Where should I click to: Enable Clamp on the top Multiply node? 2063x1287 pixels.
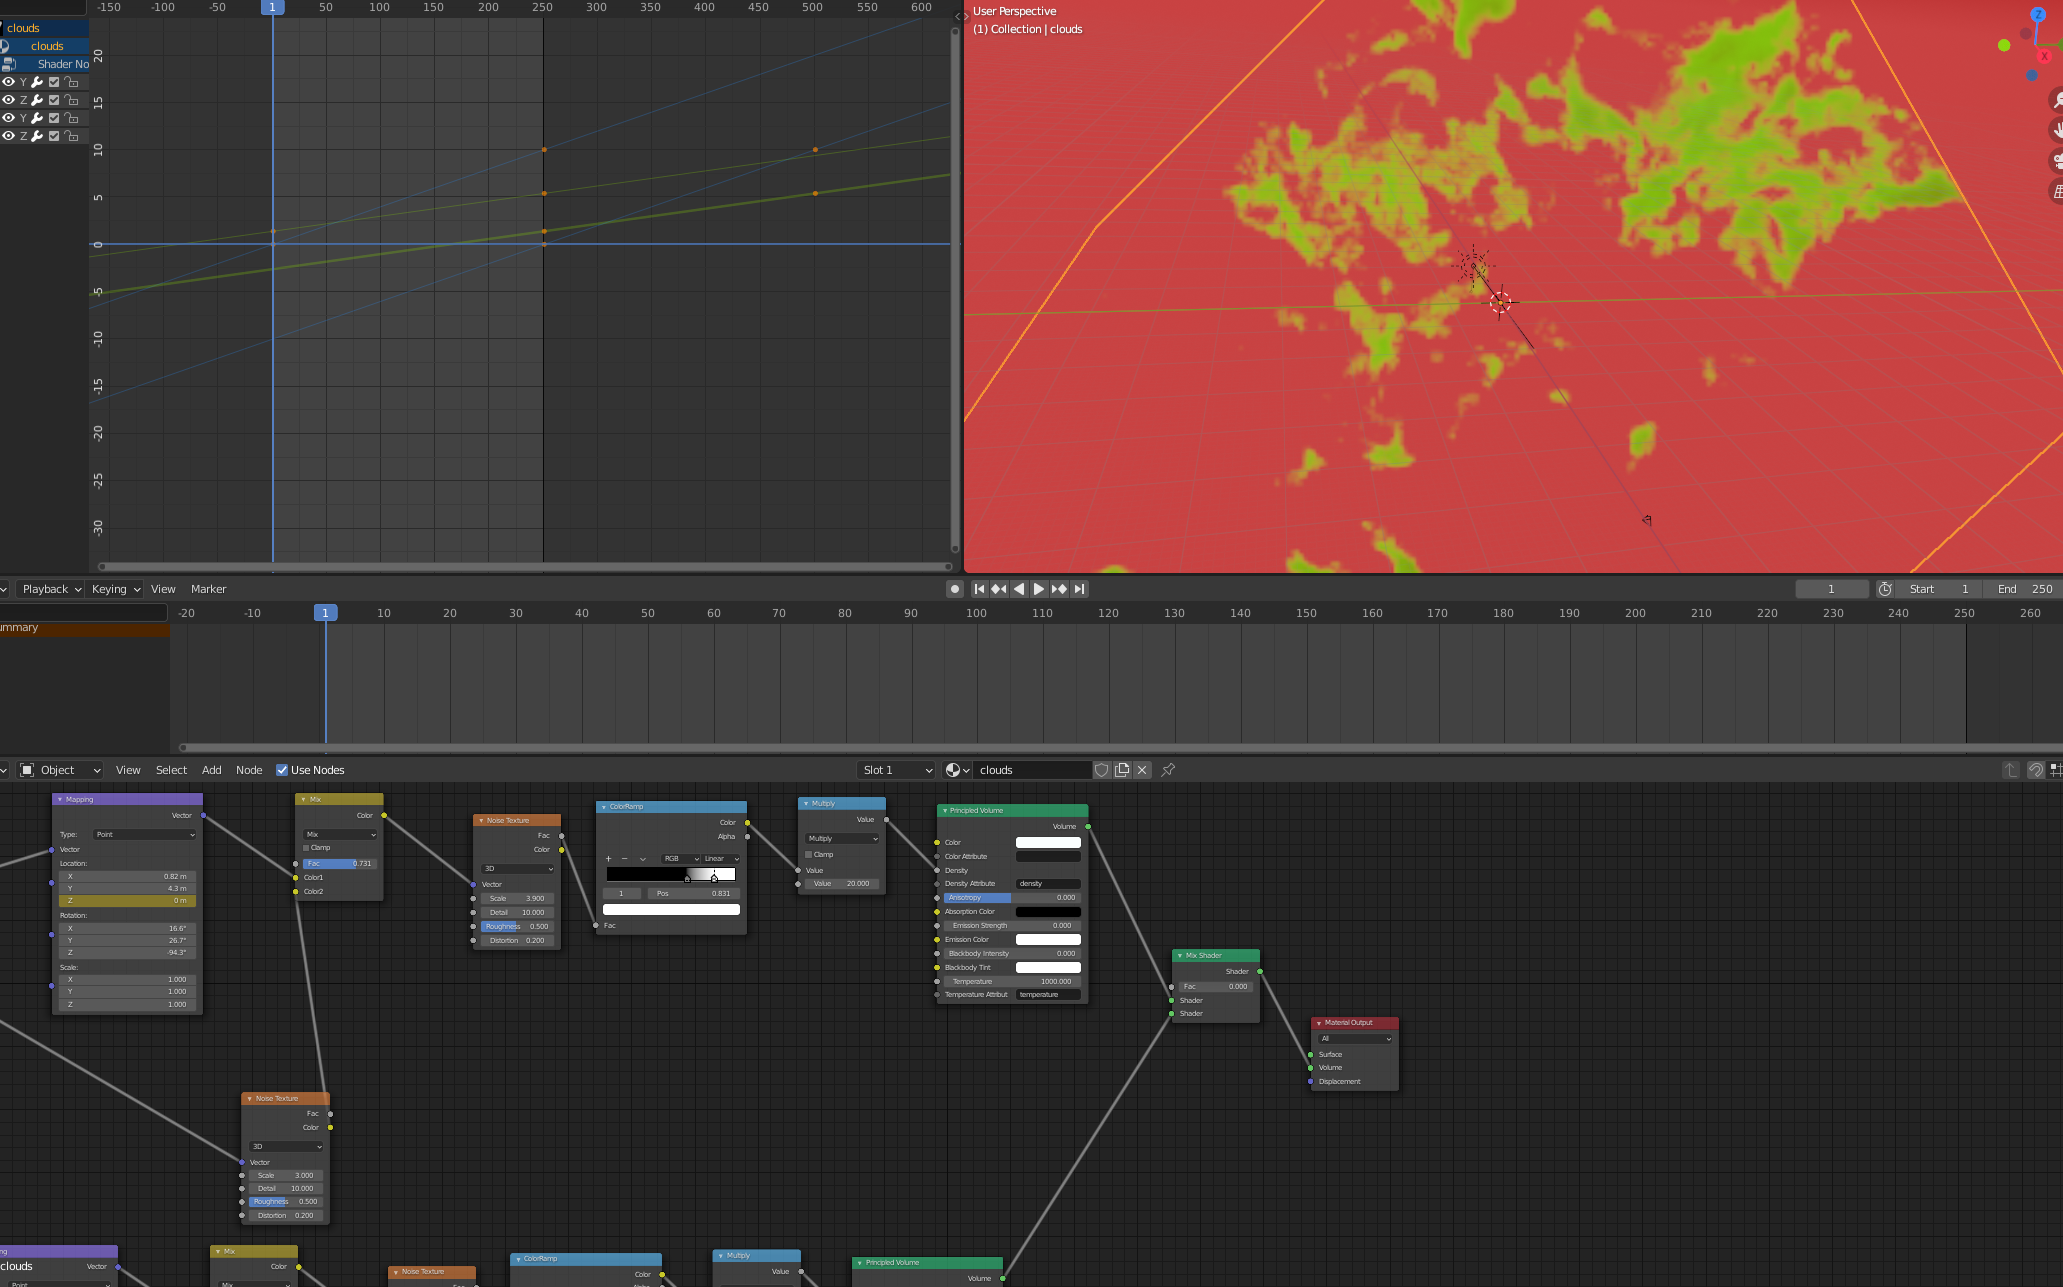pyautogui.click(x=809, y=854)
